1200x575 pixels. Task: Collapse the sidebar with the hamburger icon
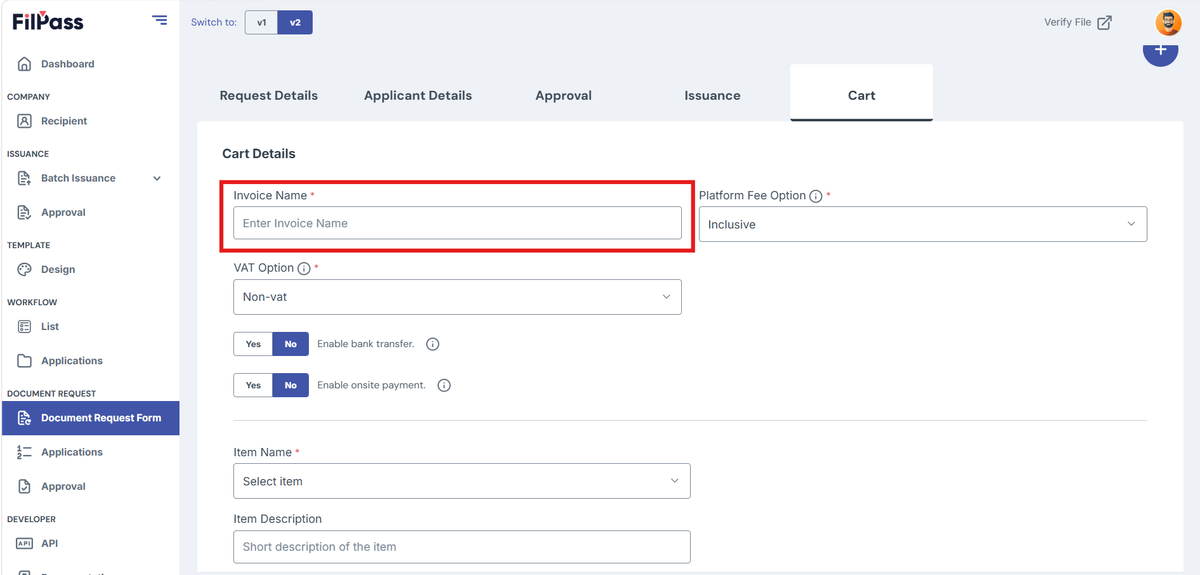(x=159, y=20)
